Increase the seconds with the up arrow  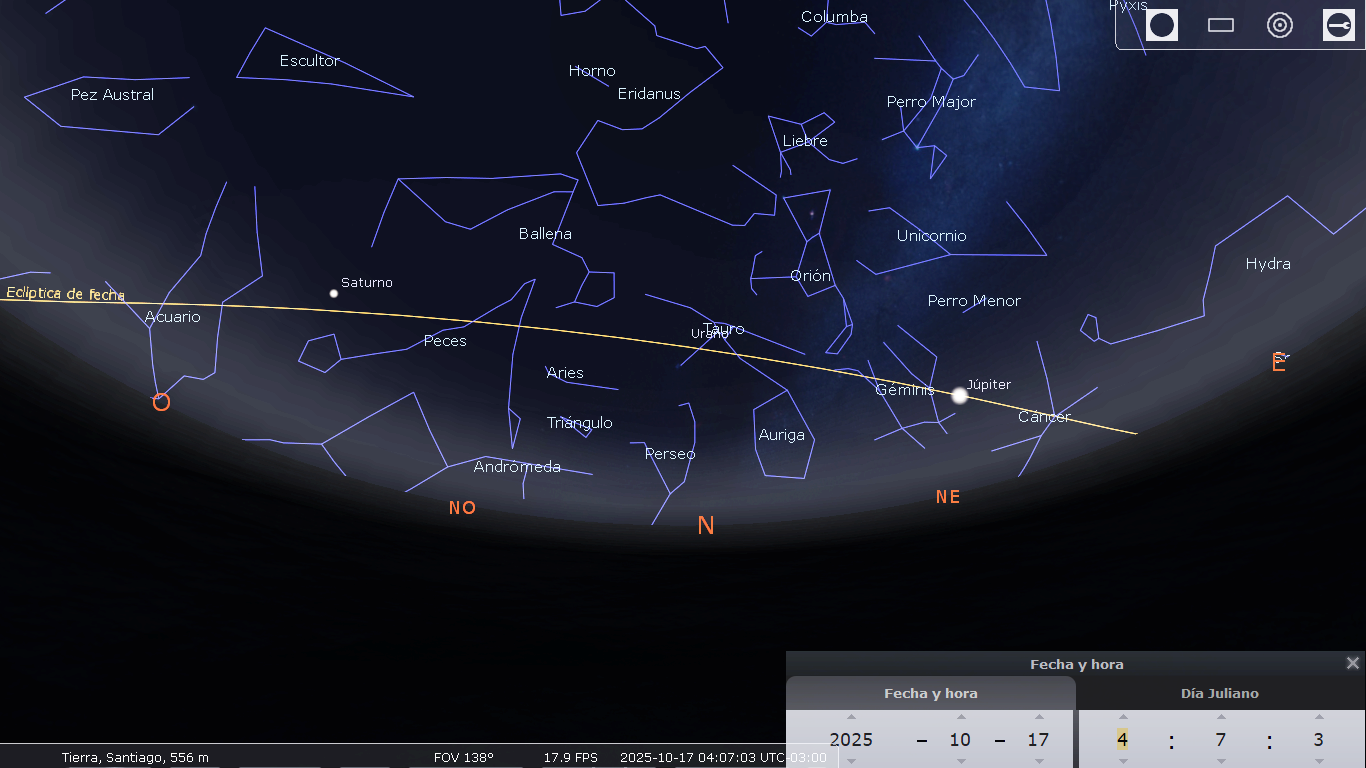tap(1319, 717)
